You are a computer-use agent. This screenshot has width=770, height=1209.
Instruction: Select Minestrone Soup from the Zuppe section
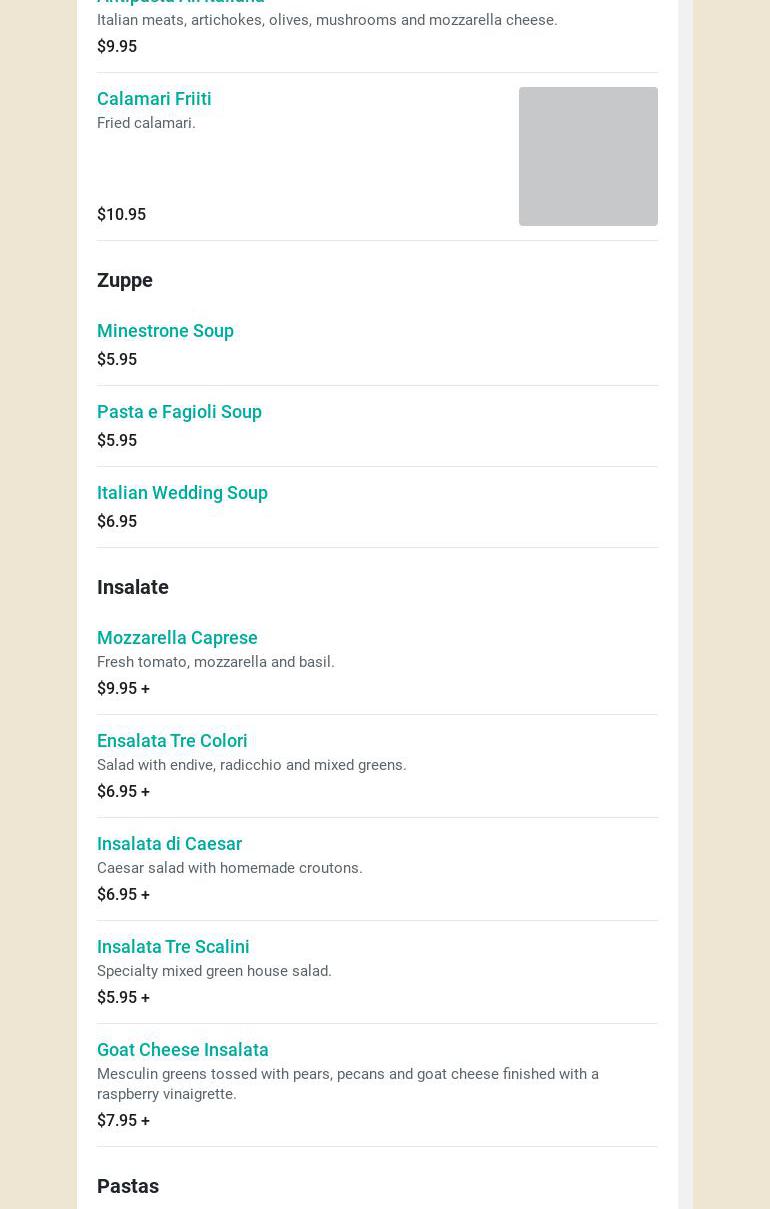tap(165, 331)
